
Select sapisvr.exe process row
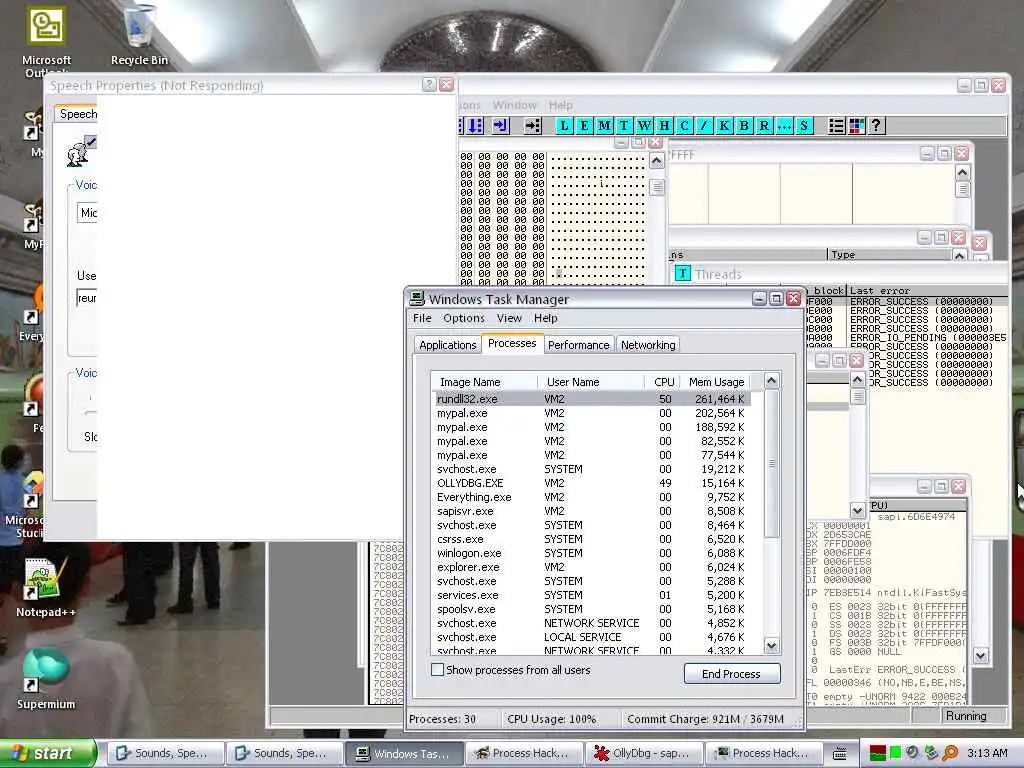[592, 511]
